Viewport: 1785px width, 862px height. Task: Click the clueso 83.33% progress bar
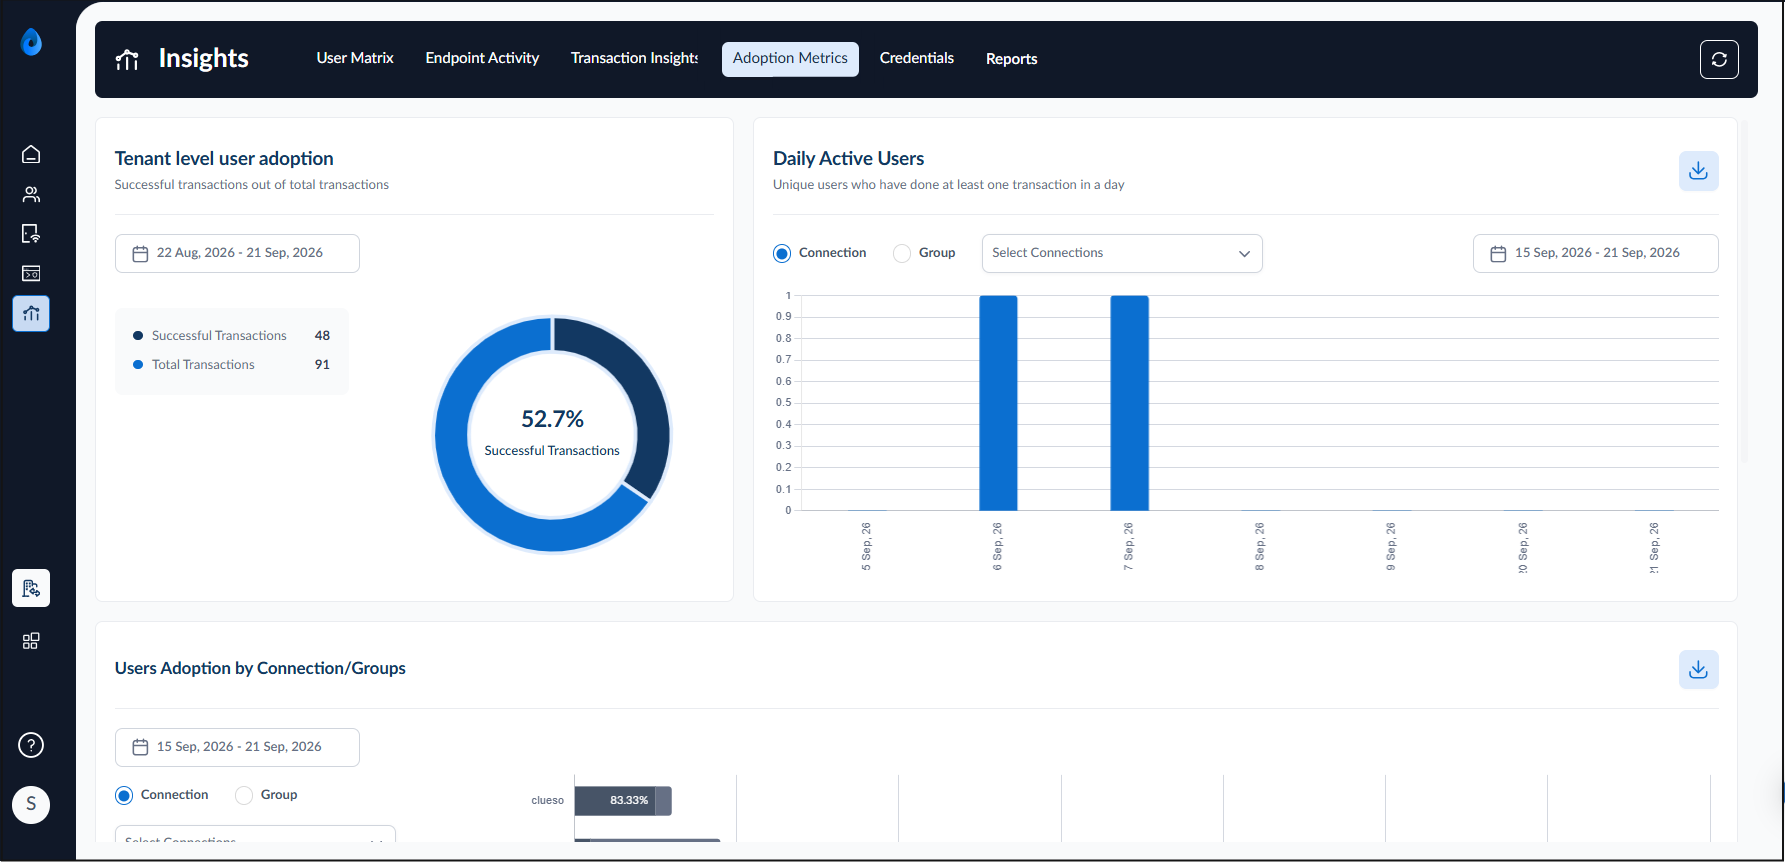pyautogui.click(x=623, y=801)
